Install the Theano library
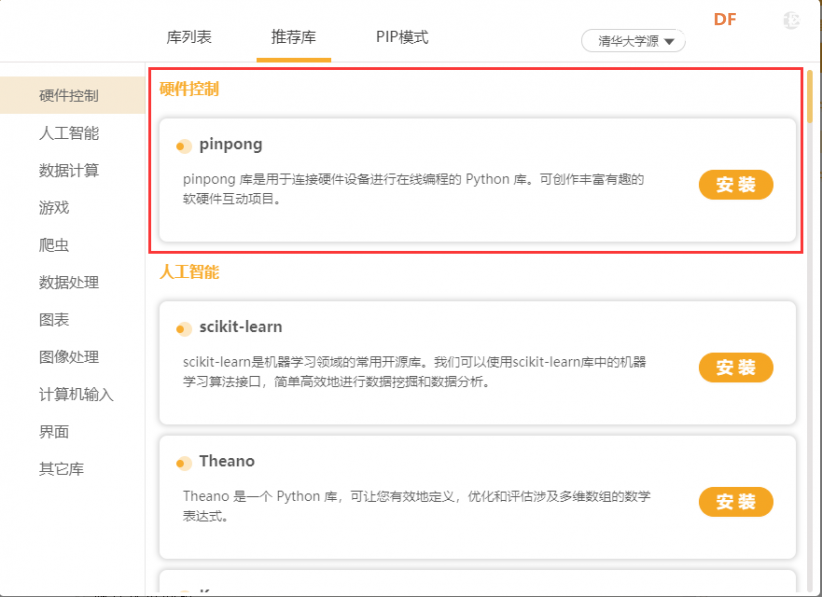Screen dimensions: 822x597 [736, 502]
